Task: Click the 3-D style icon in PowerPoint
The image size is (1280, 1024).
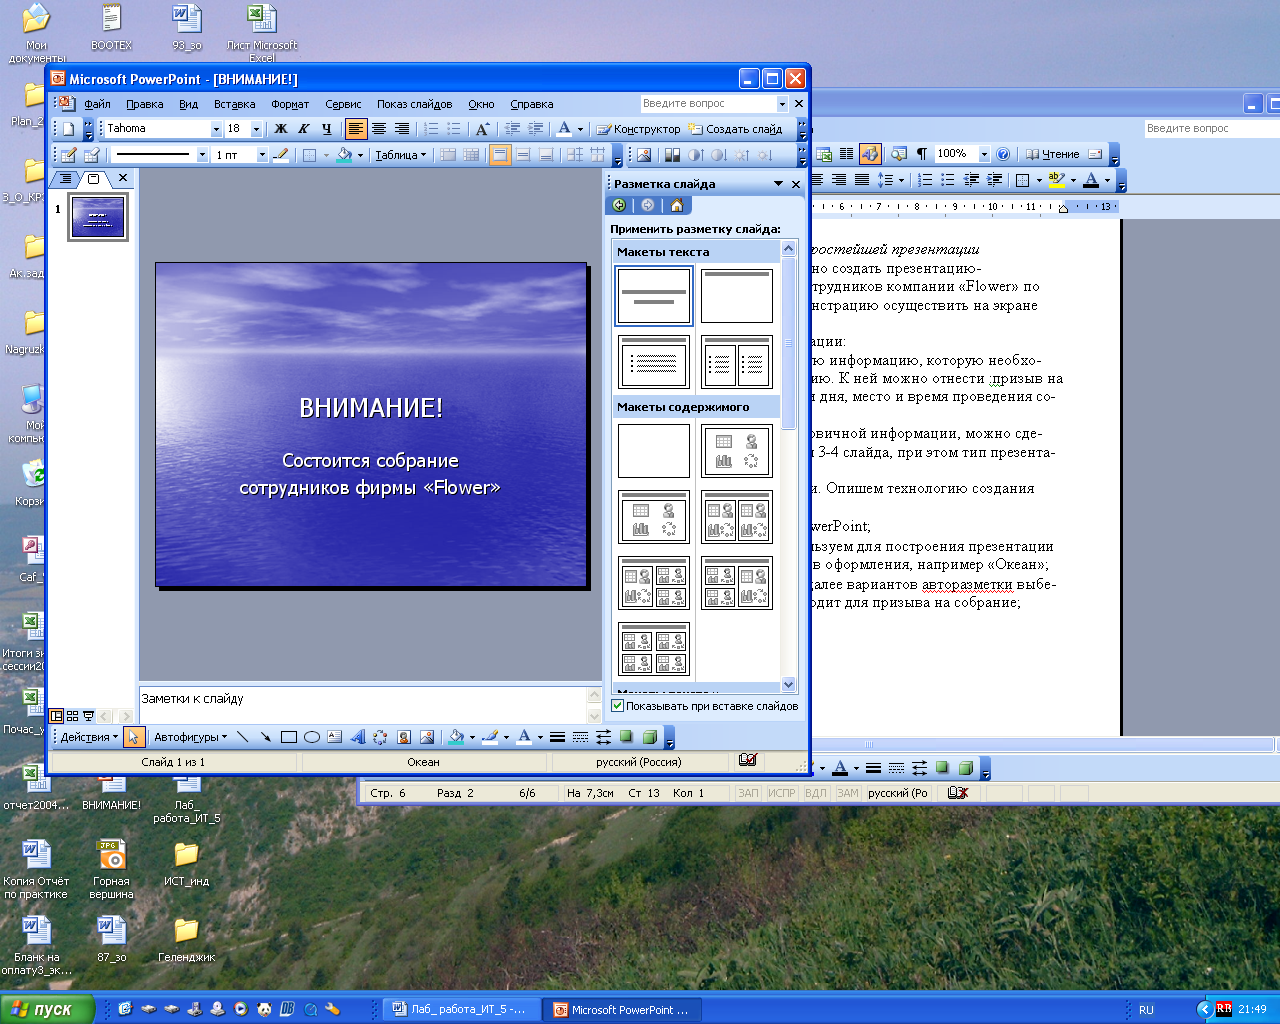Action: point(649,737)
